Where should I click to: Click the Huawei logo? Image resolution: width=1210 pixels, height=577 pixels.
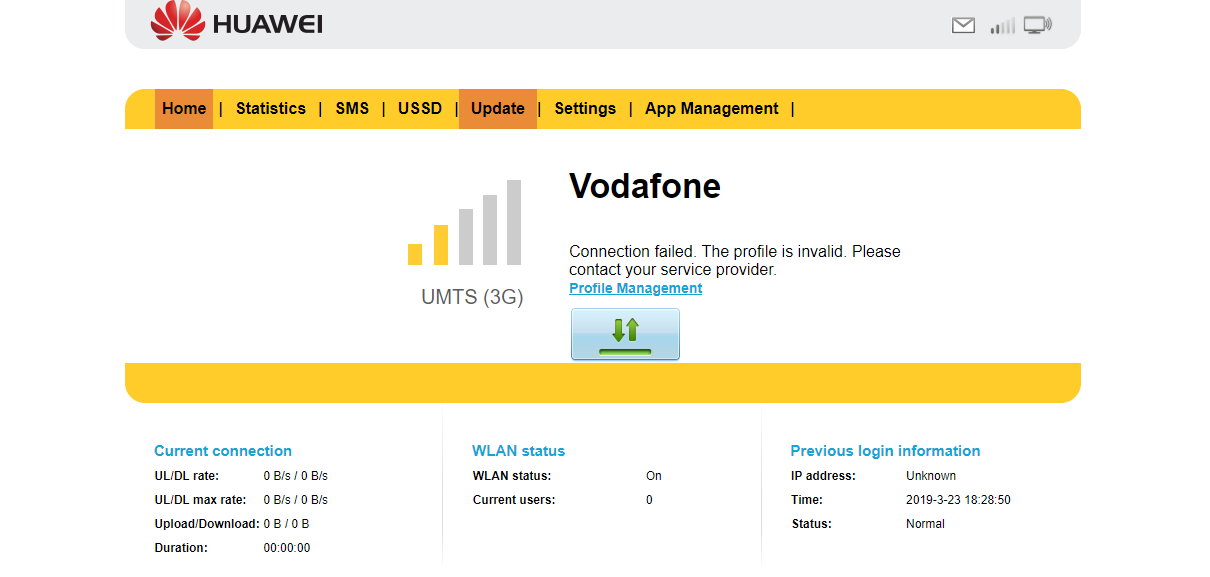click(236, 22)
